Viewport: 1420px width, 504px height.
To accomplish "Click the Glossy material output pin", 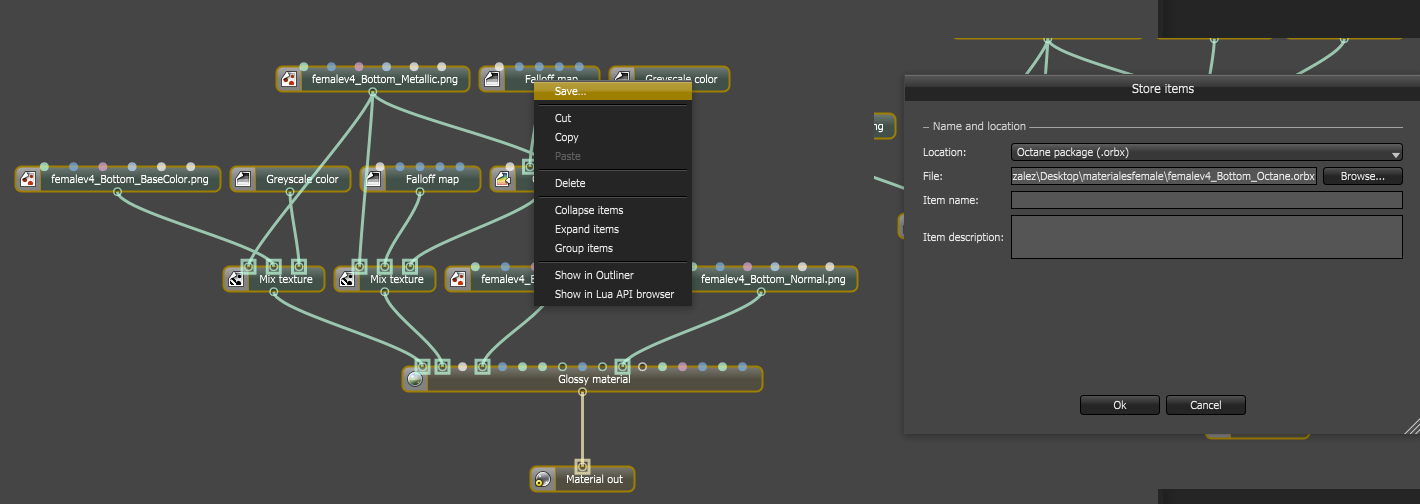I will click(582, 392).
